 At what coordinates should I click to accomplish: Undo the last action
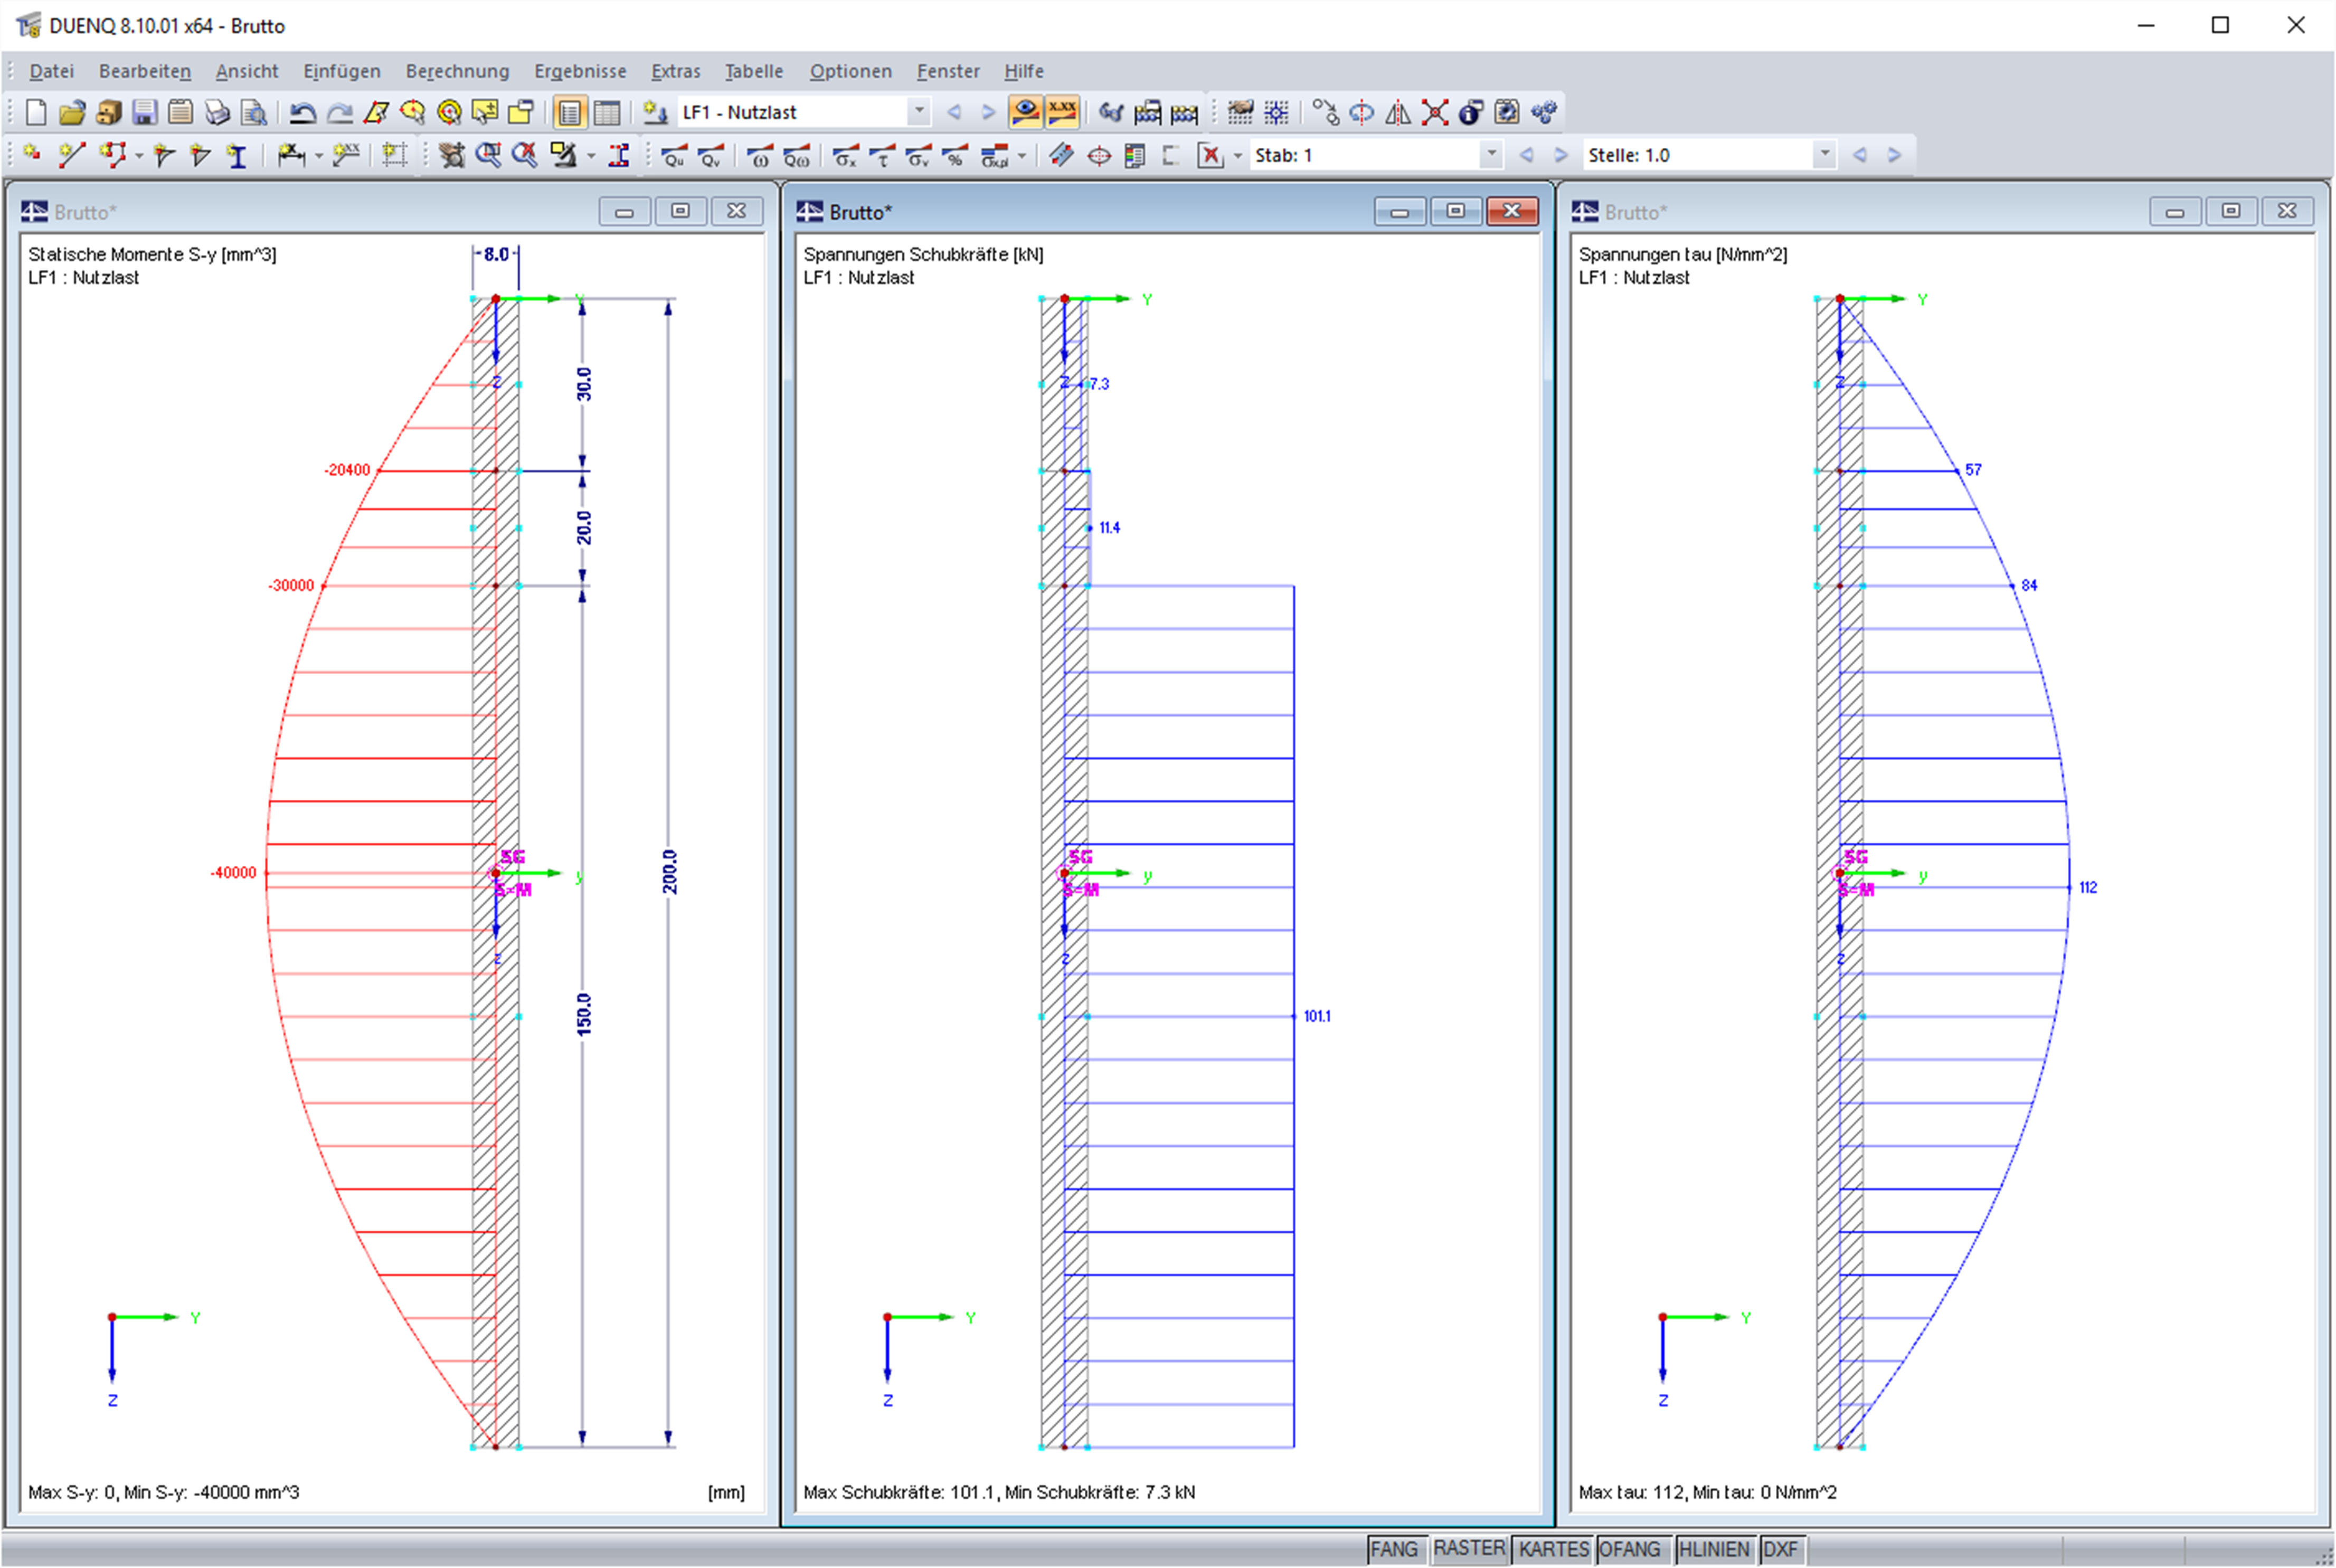point(302,112)
